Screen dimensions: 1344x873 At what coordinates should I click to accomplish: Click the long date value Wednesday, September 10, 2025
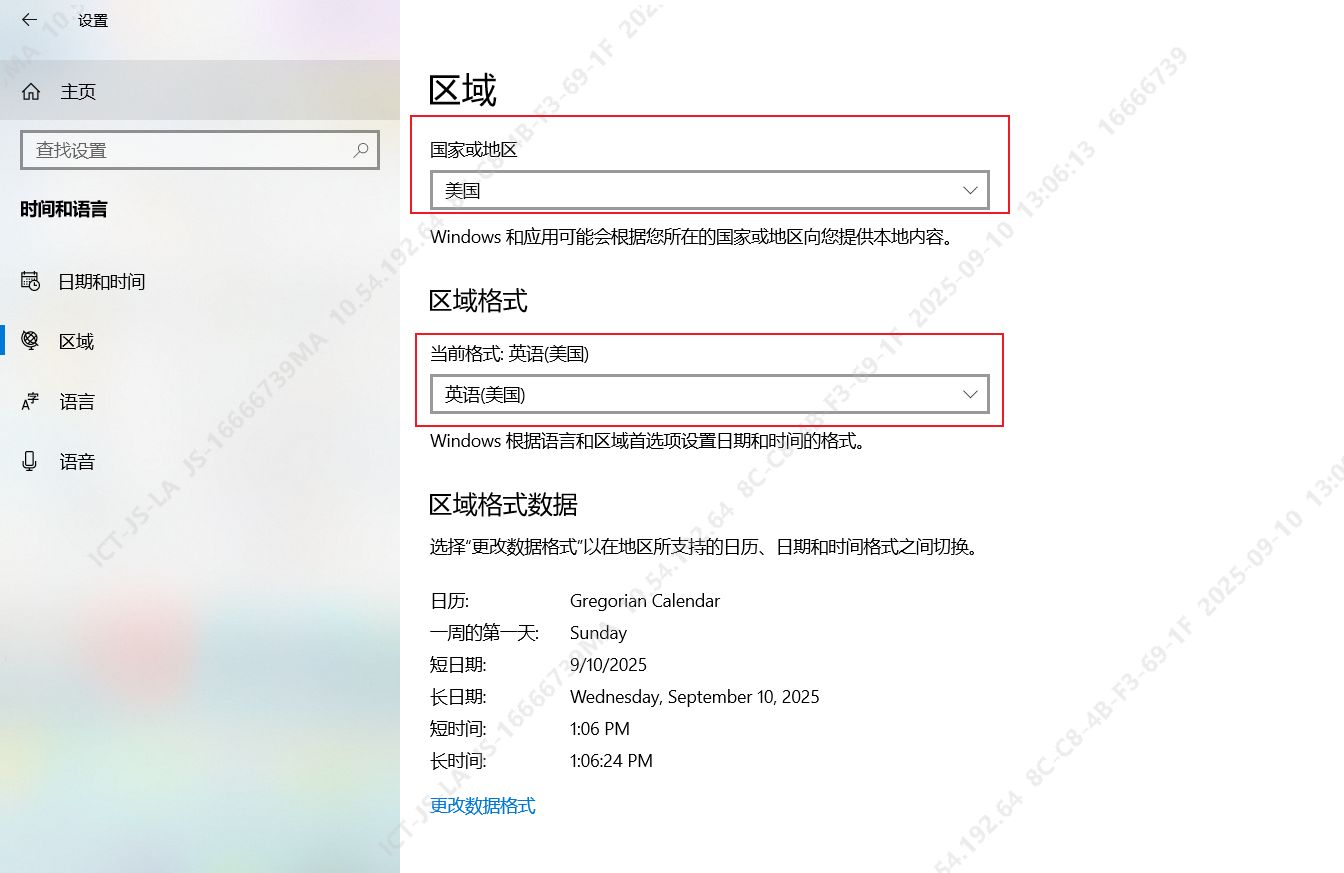tap(694, 697)
